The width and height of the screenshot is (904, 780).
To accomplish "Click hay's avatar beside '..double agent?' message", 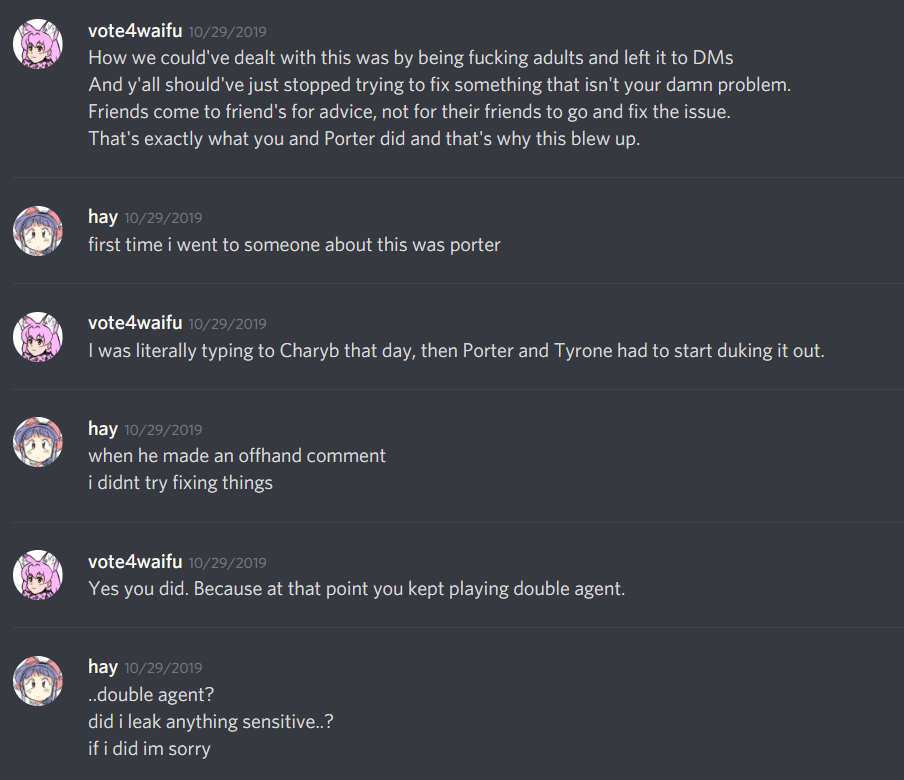I will pos(38,681).
